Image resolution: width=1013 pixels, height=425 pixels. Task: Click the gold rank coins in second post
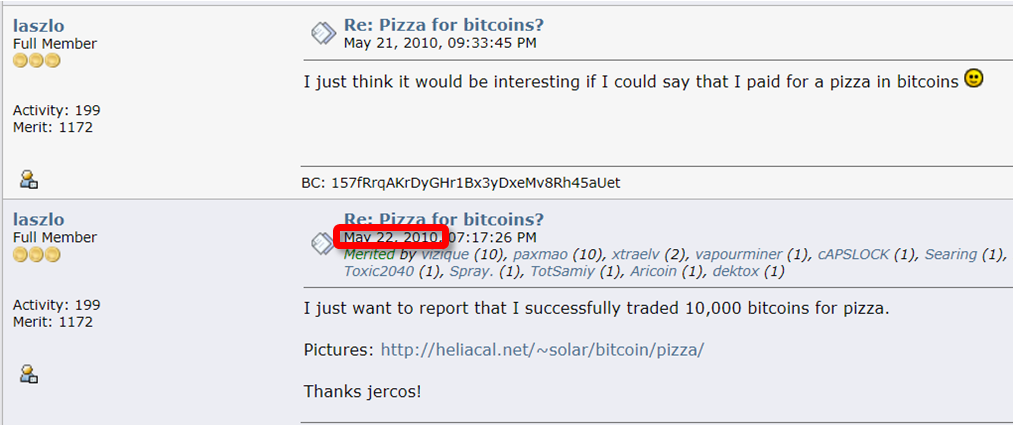(36, 254)
